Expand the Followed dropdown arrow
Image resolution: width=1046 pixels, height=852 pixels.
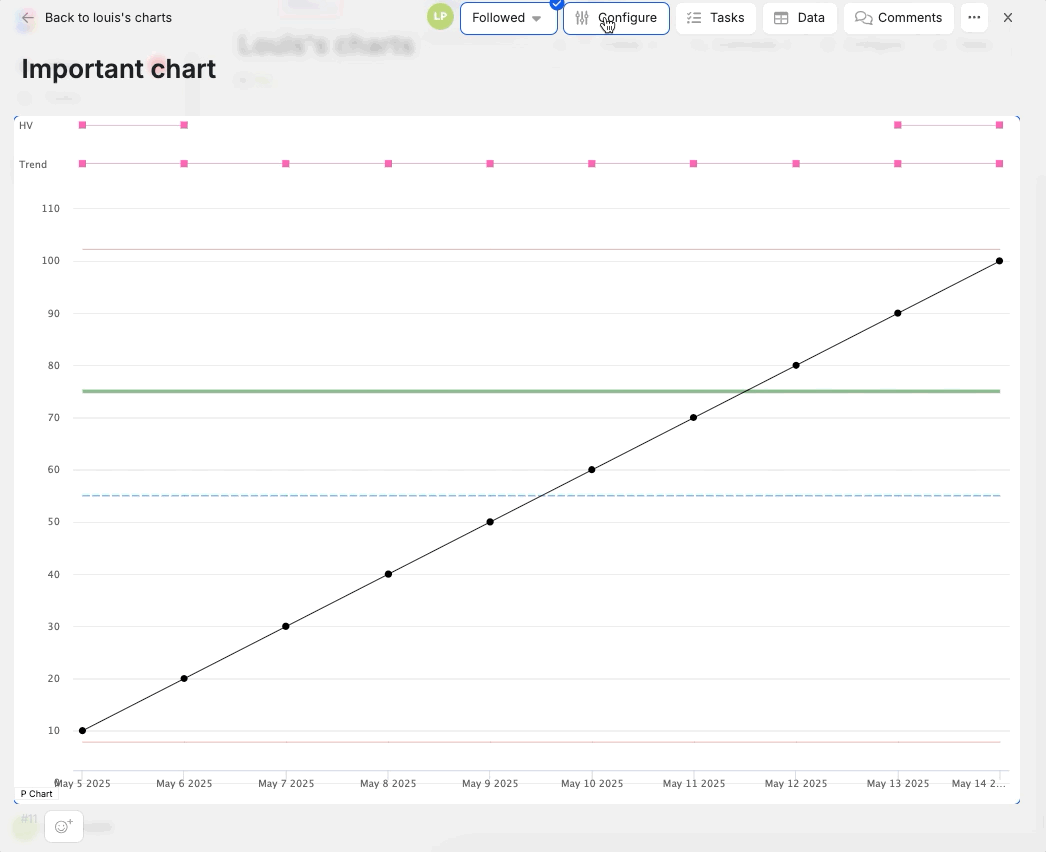click(x=537, y=19)
